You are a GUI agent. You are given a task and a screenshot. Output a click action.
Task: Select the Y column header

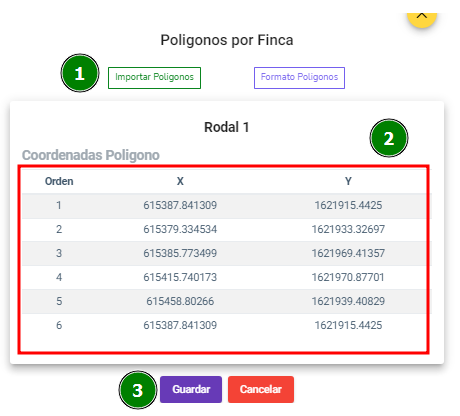click(348, 181)
